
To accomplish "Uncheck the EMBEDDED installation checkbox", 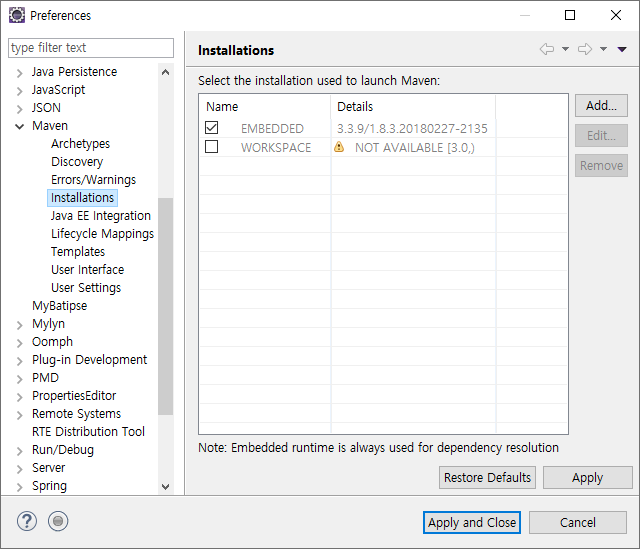I will (x=211, y=128).
